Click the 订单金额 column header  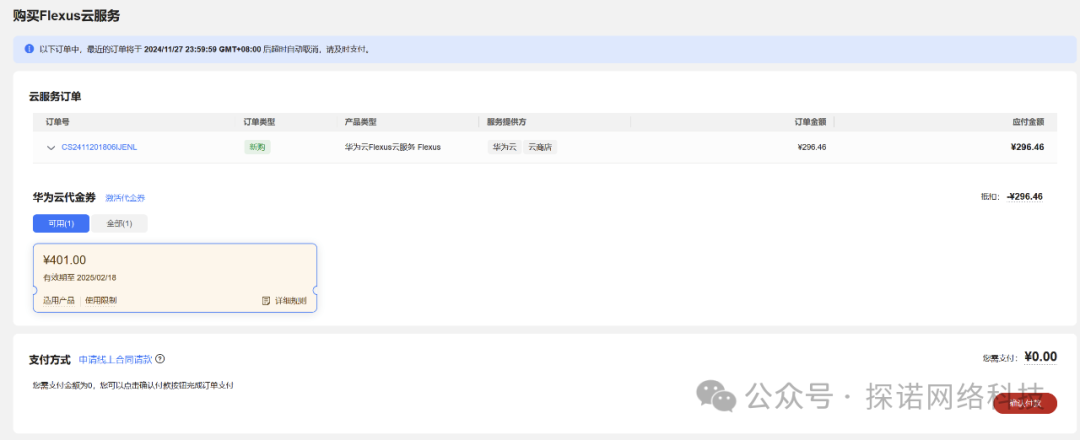click(809, 122)
